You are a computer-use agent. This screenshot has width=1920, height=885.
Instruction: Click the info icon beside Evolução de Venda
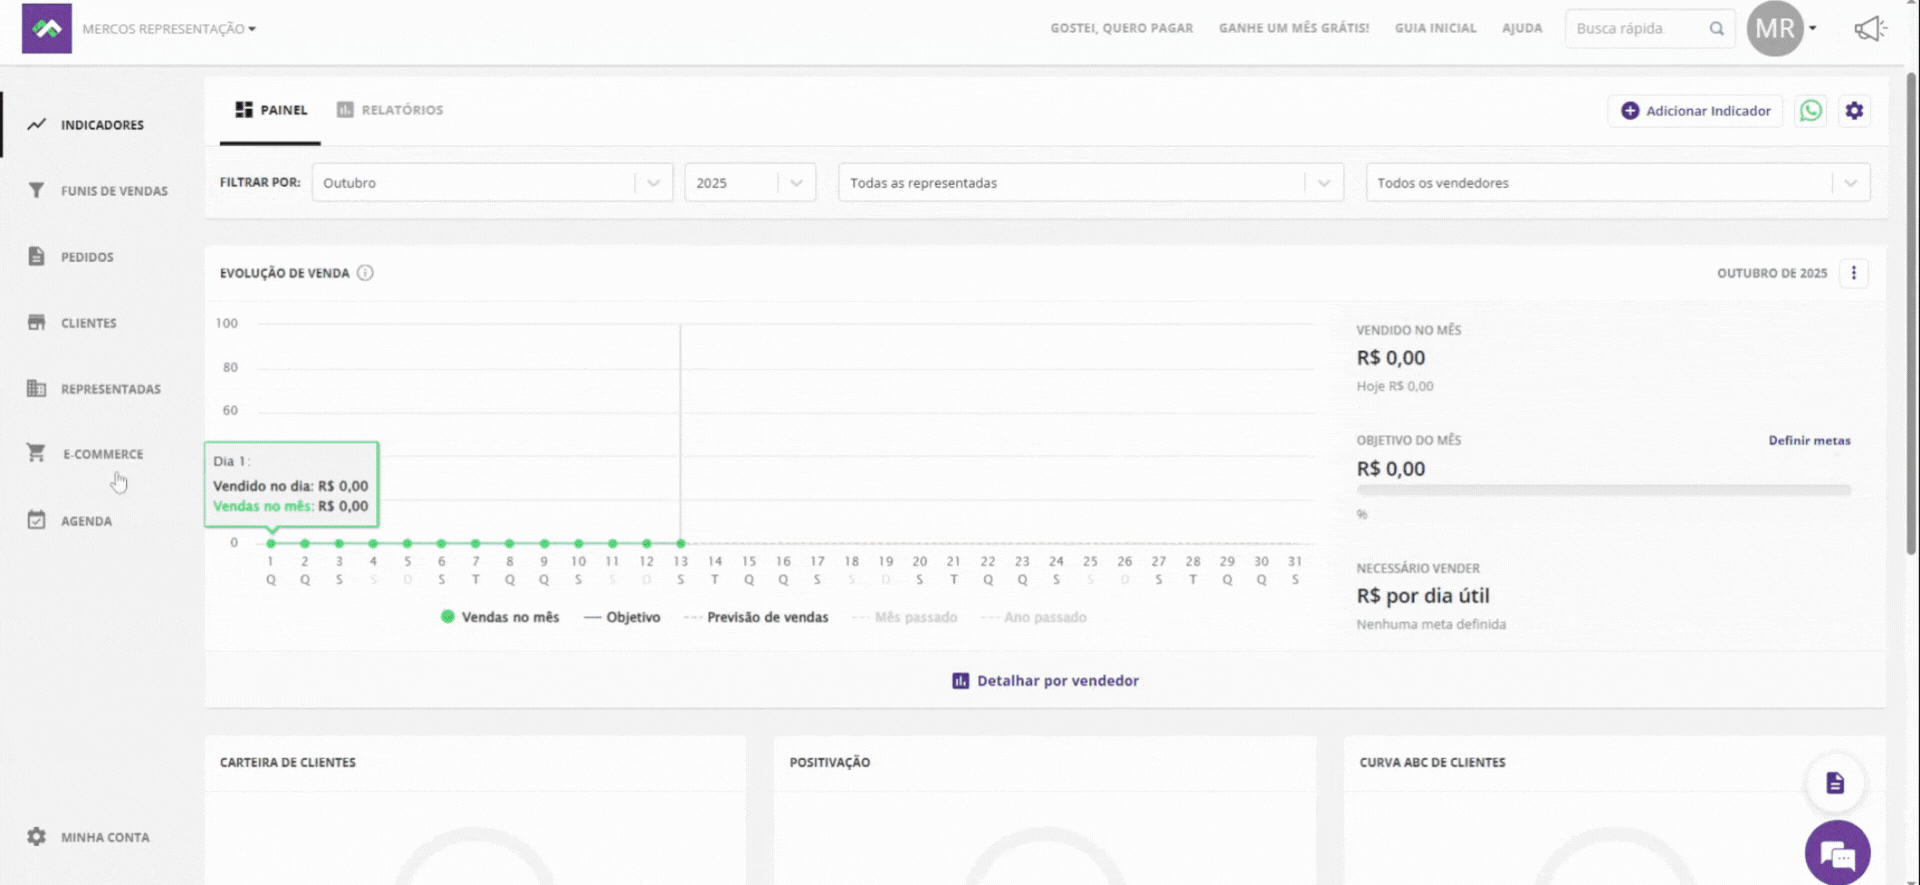tap(365, 273)
